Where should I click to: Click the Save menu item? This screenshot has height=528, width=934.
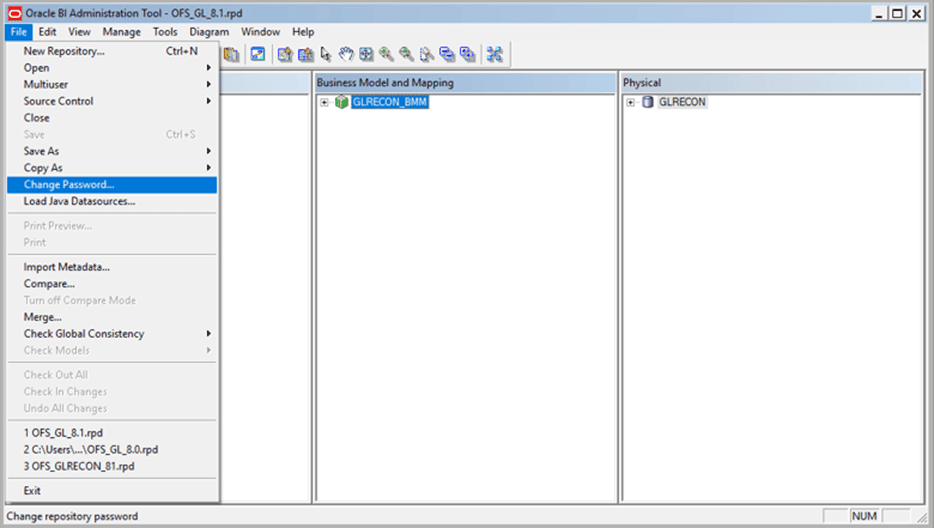click(112, 135)
